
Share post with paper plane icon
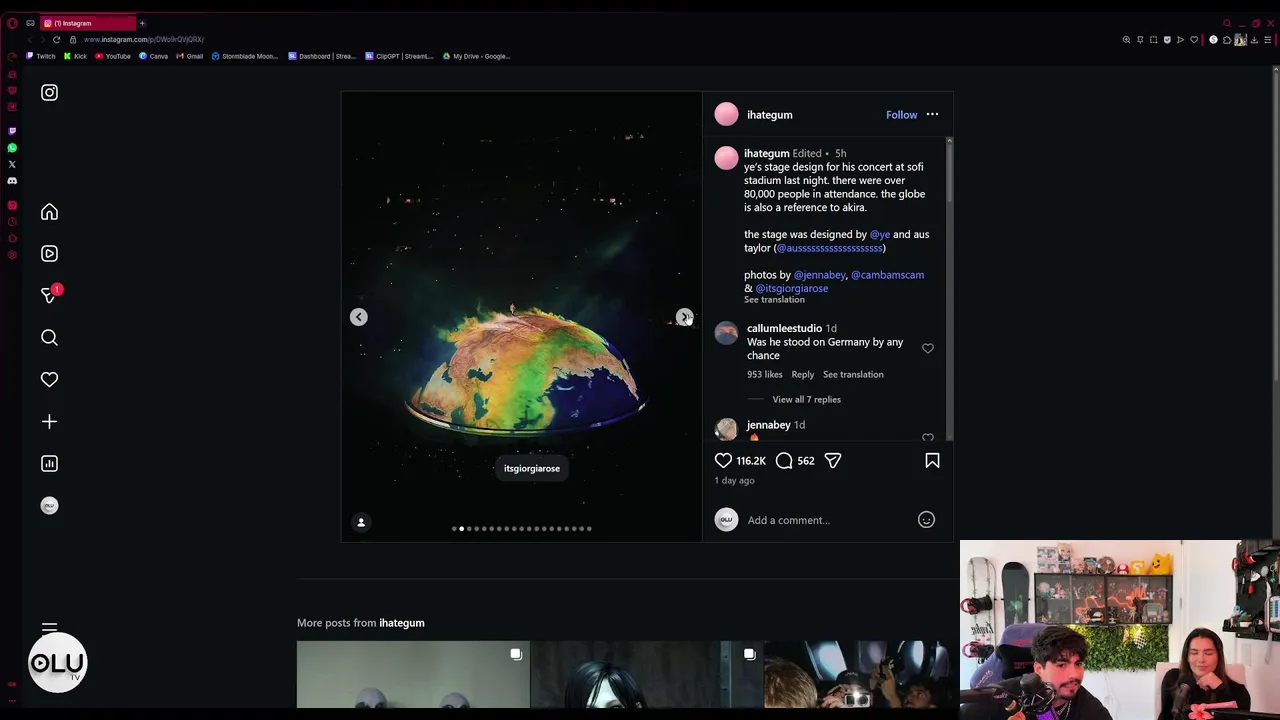pos(833,461)
